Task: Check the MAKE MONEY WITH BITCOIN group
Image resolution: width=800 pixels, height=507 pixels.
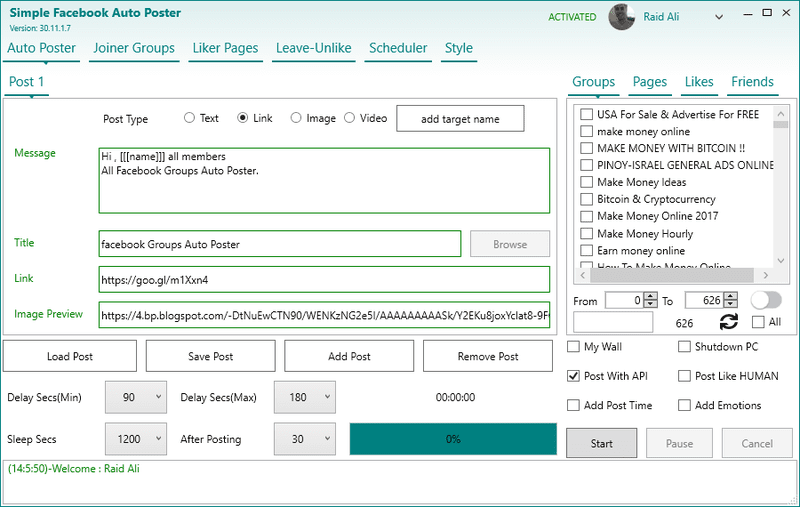Action: point(587,148)
